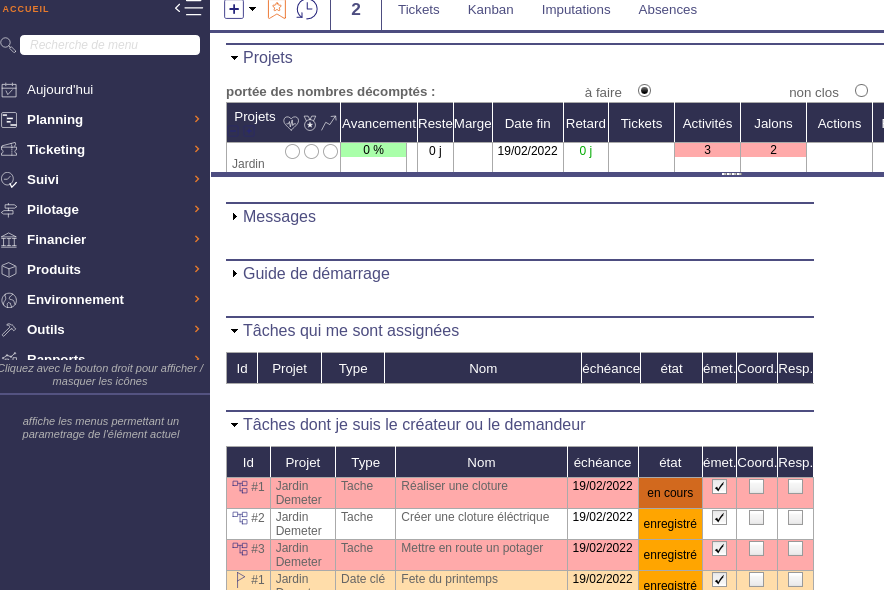Open the Imputations tab
The height and width of the screenshot is (590, 884).
click(x=576, y=9)
